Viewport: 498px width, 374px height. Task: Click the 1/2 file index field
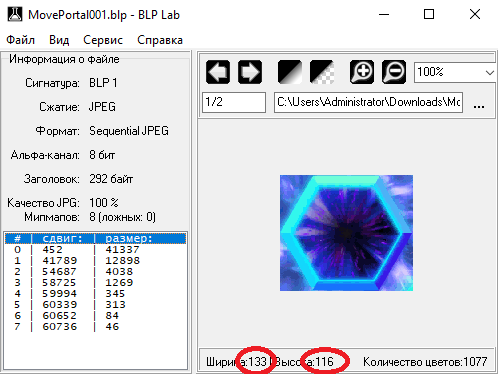click(234, 102)
